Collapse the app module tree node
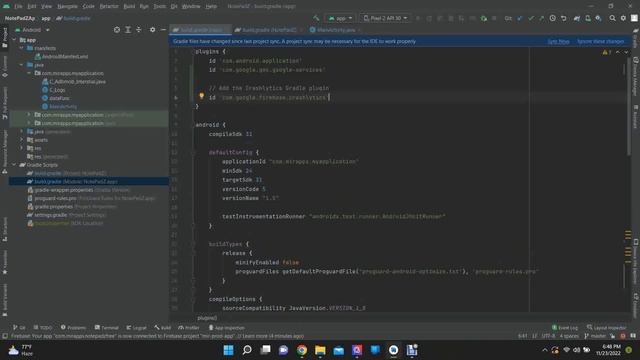The width and height of the screenshot is (640, 360). (14, 40)
